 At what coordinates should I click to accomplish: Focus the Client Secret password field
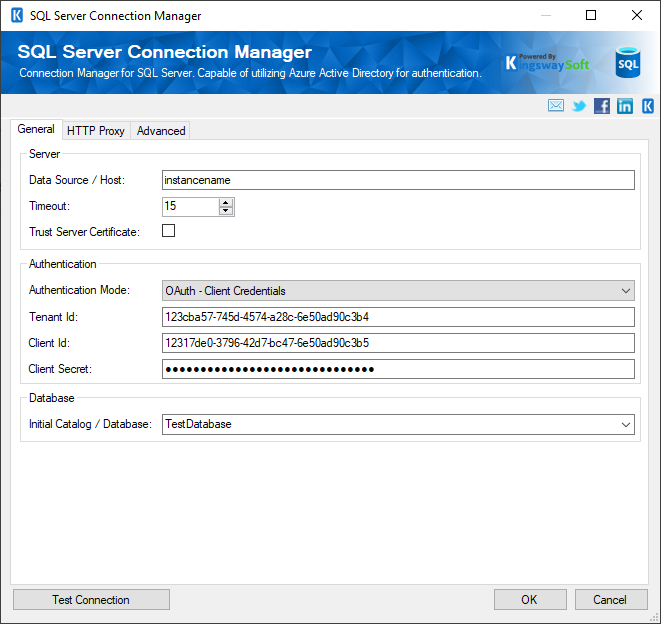tap(398, 369)
